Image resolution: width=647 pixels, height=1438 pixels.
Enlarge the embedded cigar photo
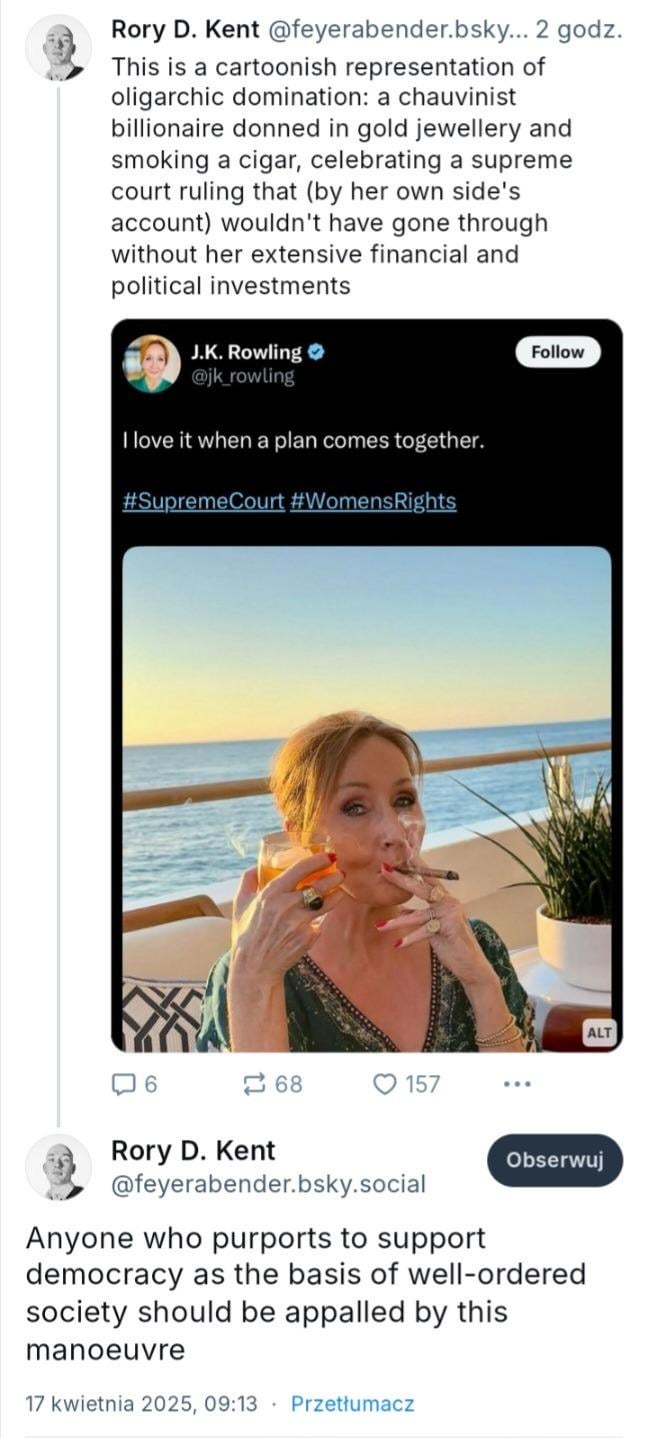pos(366,799)
